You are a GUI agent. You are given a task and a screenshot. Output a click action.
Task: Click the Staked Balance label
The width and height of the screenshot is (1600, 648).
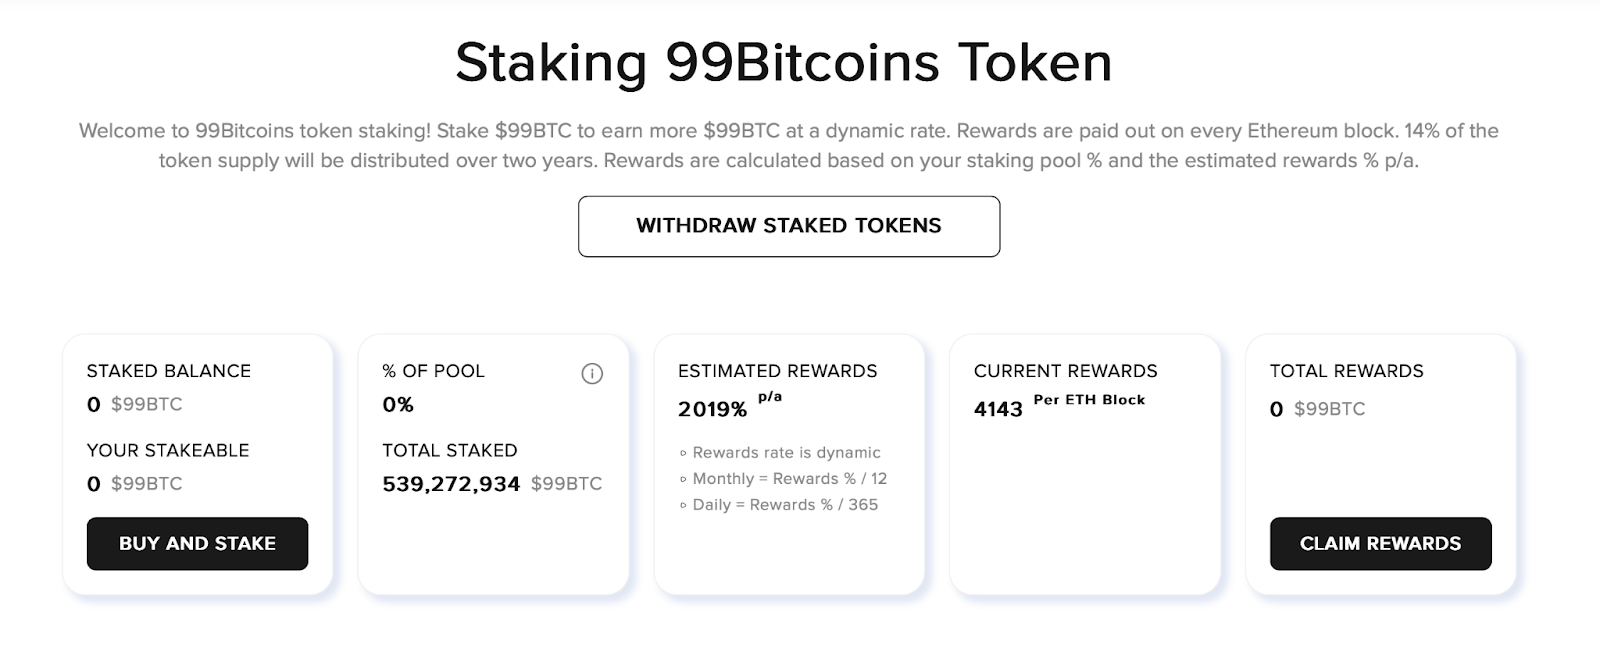point(169,371)
